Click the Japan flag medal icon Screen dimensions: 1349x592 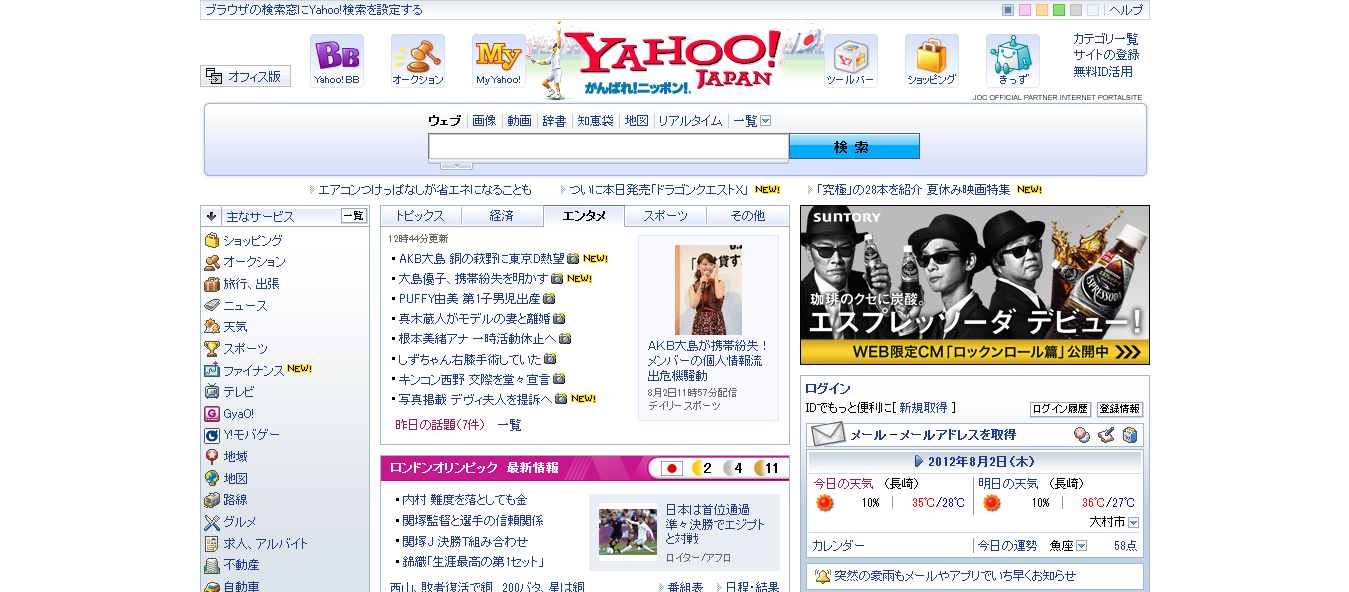click(673, 468)
